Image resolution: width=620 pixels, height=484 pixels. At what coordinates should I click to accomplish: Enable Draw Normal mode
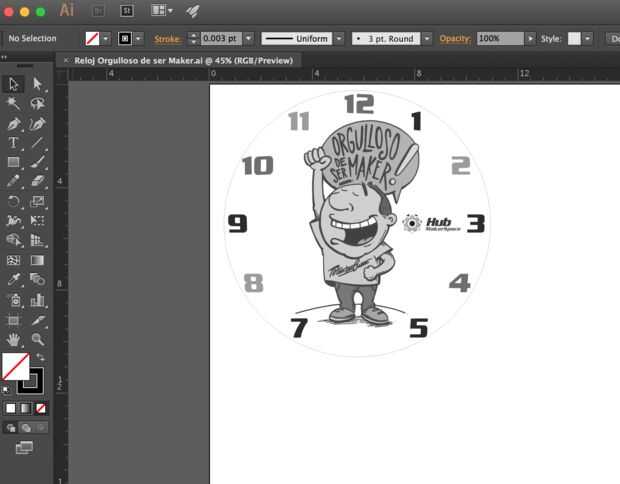tap(11, 428)
